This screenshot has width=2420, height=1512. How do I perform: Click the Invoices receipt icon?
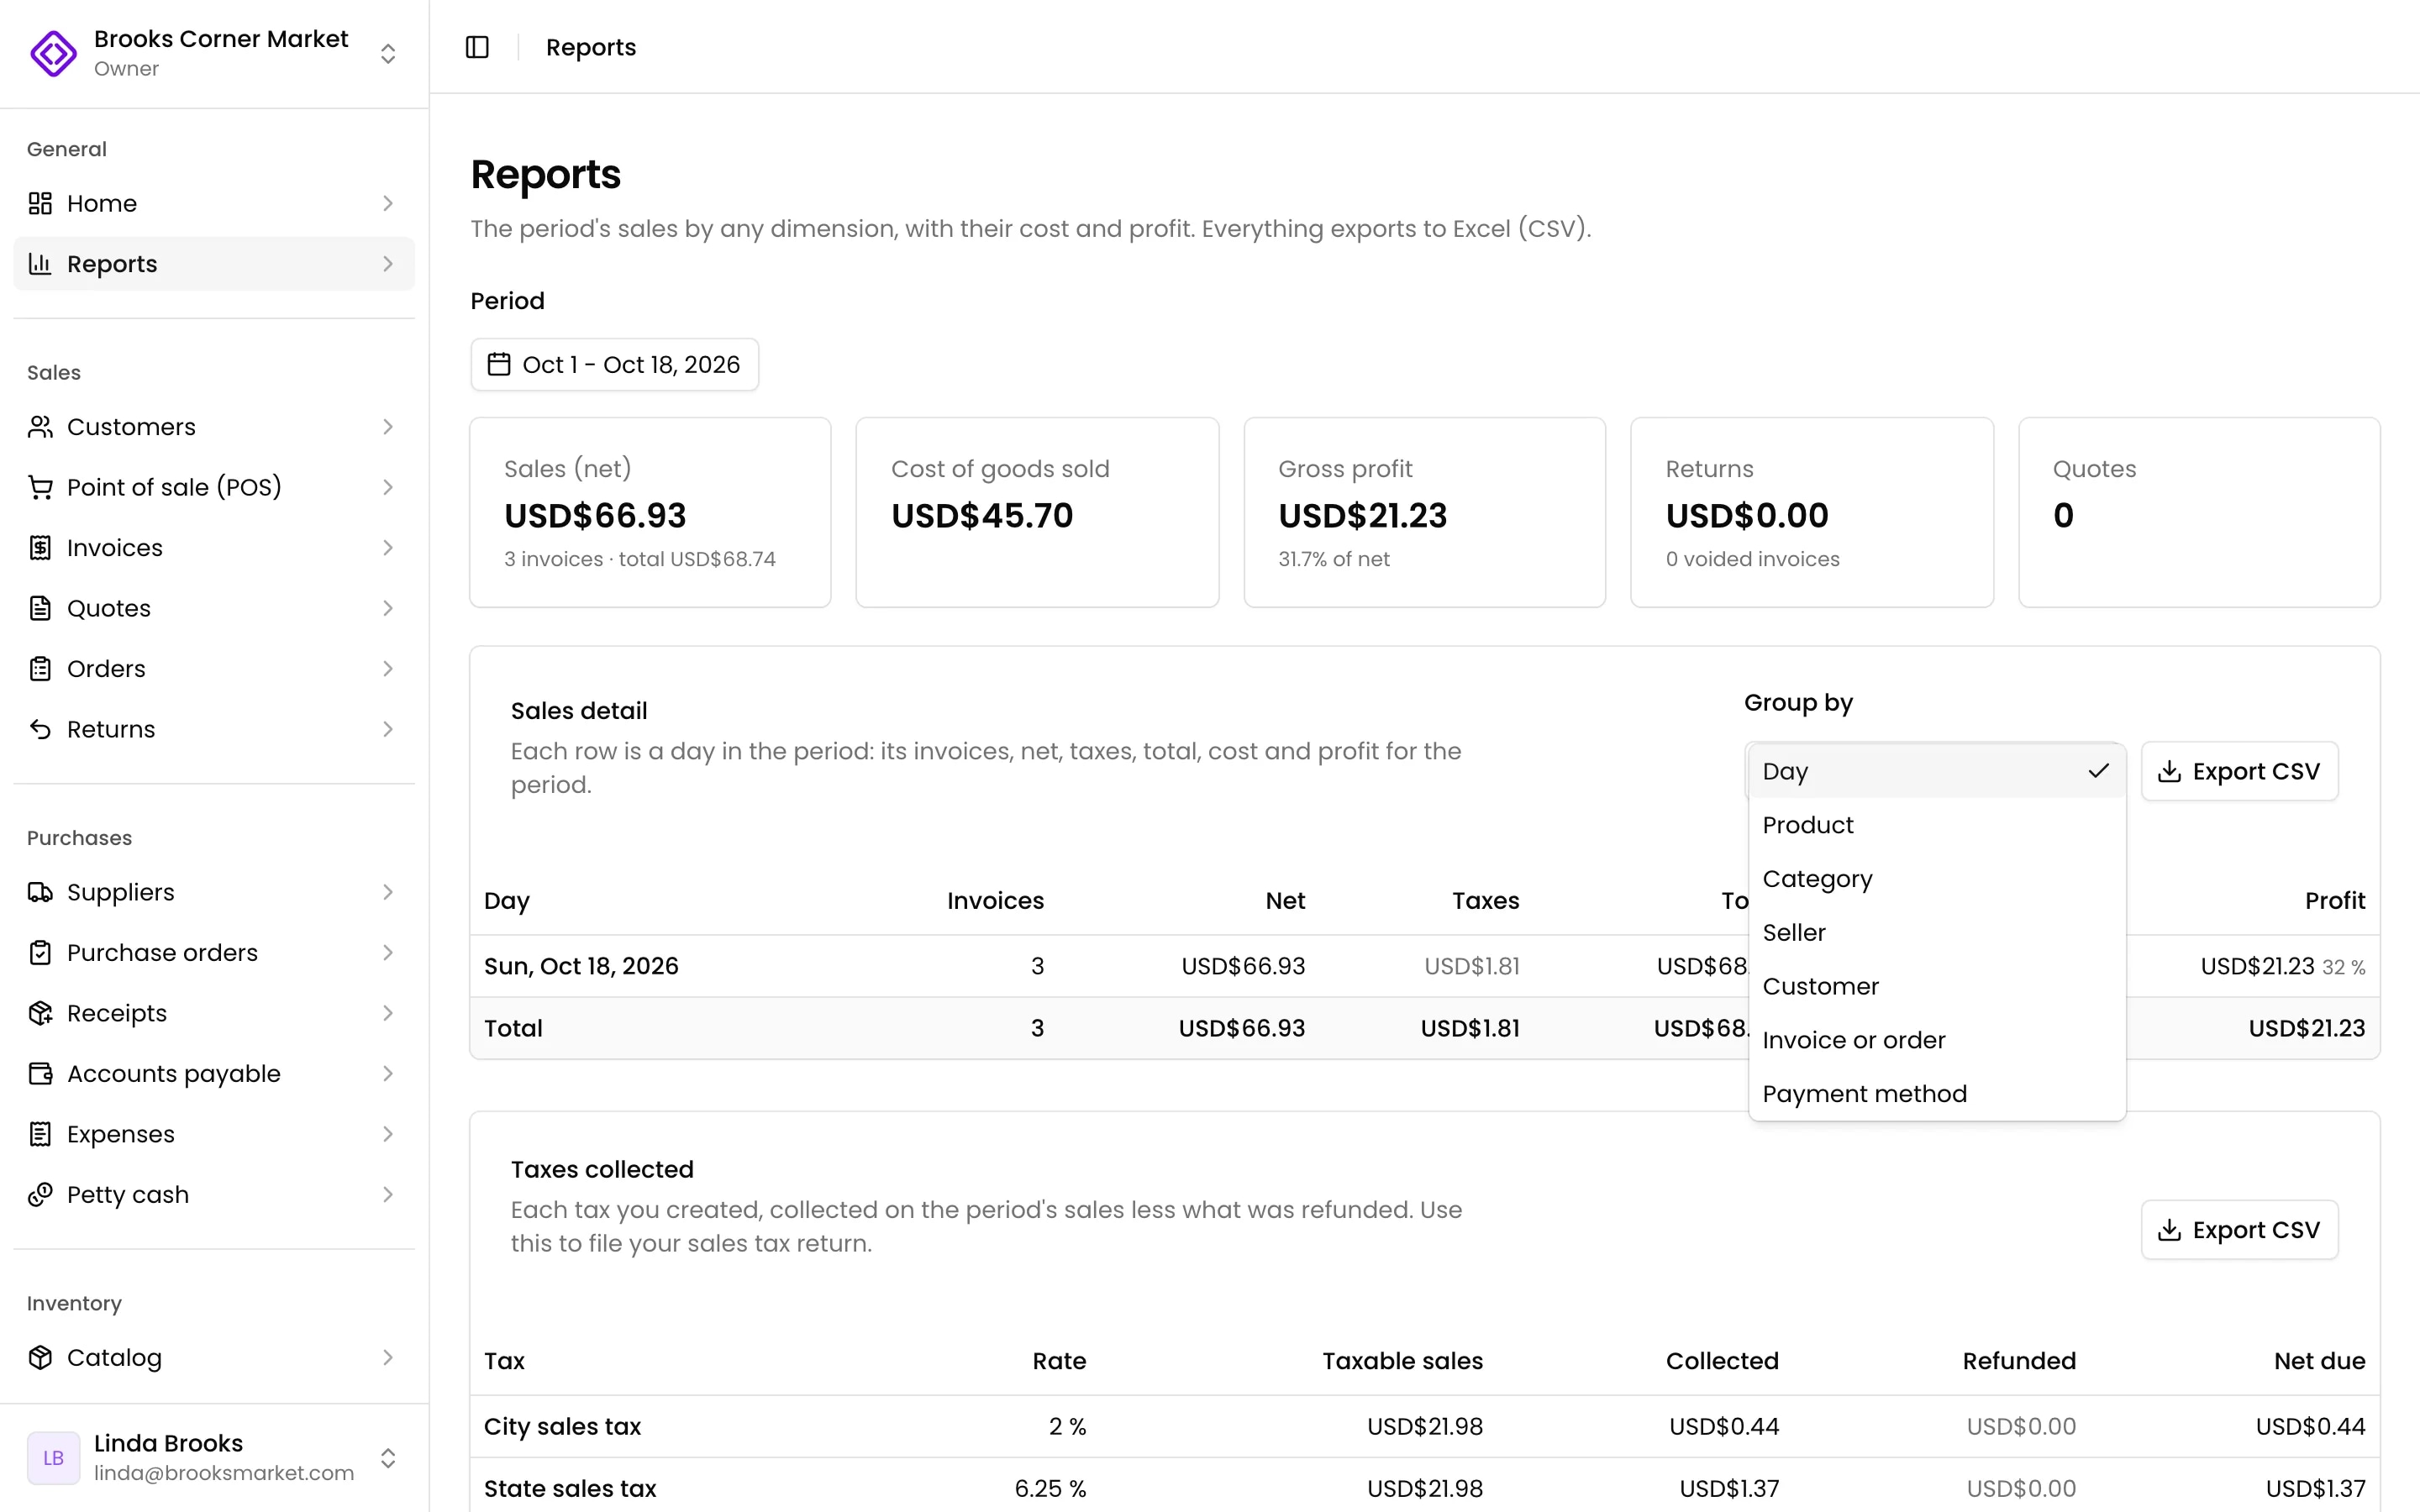pos(40,548)
